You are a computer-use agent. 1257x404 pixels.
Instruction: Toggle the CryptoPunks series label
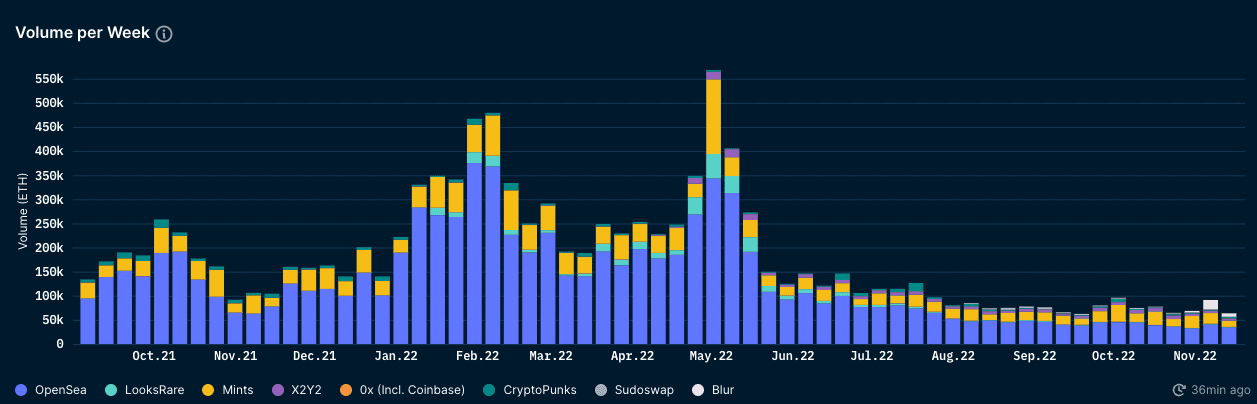click(x=539, y=389)
